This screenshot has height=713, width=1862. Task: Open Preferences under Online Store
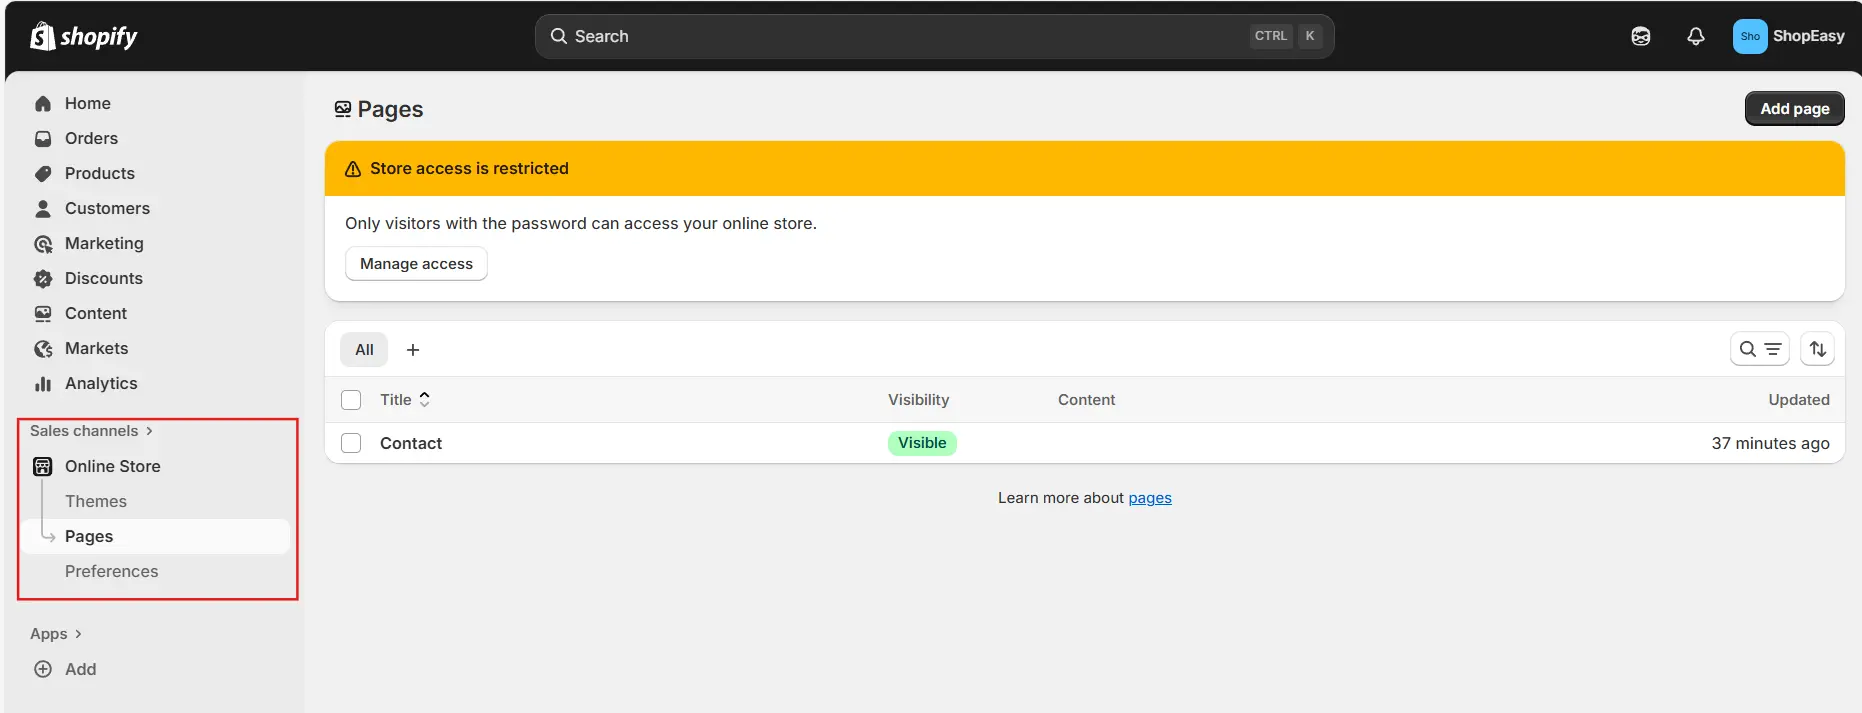tap(111, 571)
